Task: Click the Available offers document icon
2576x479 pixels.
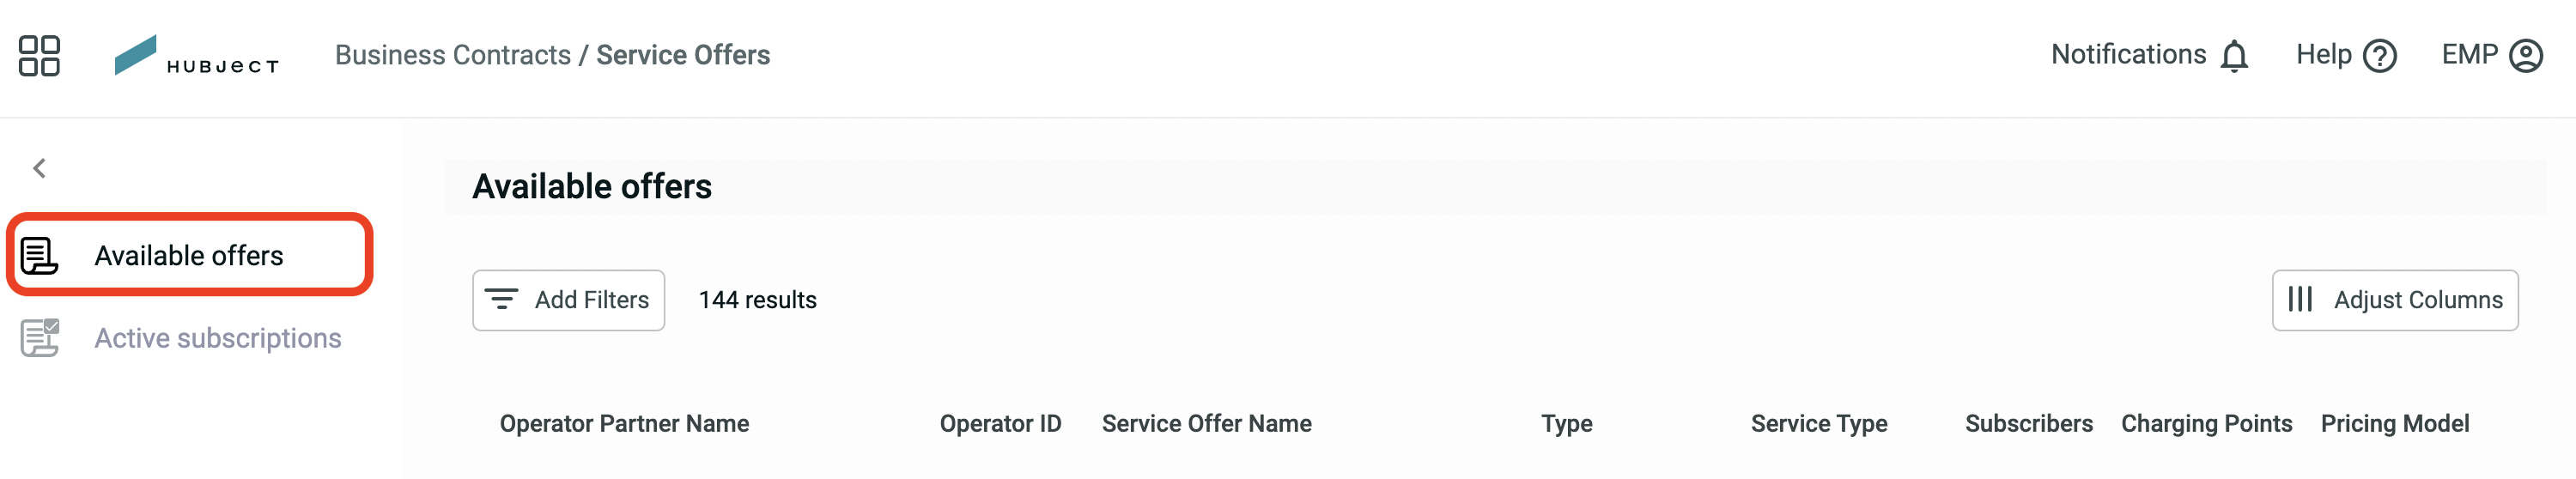Action: 40,255
